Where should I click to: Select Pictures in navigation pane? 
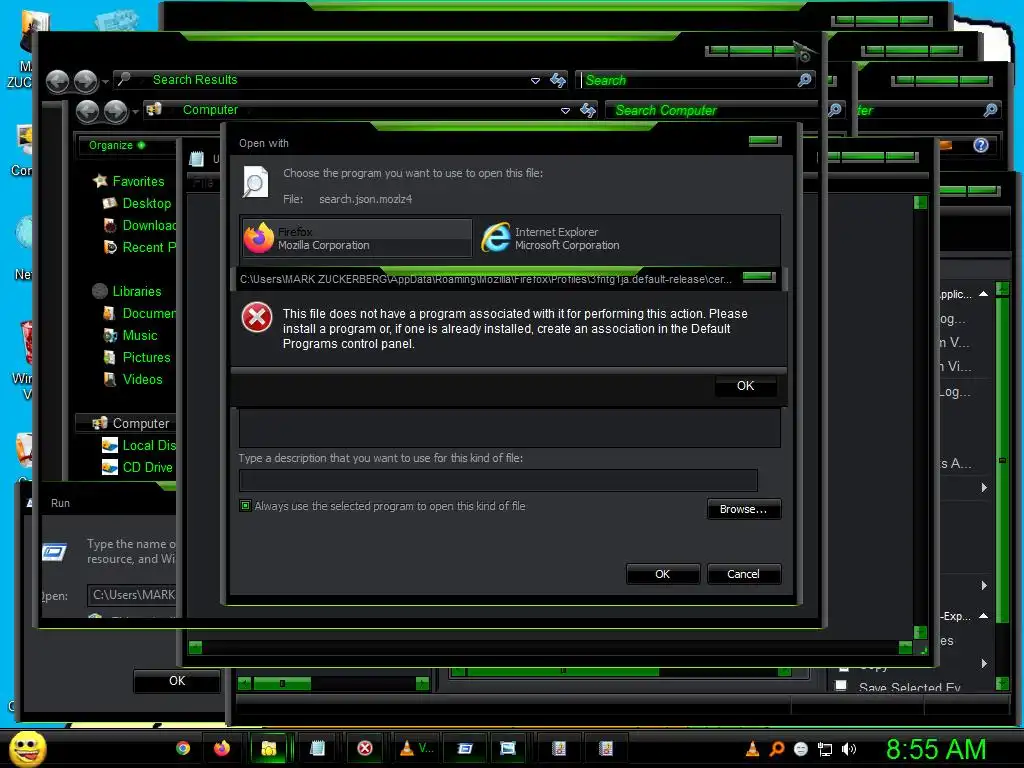146,358
